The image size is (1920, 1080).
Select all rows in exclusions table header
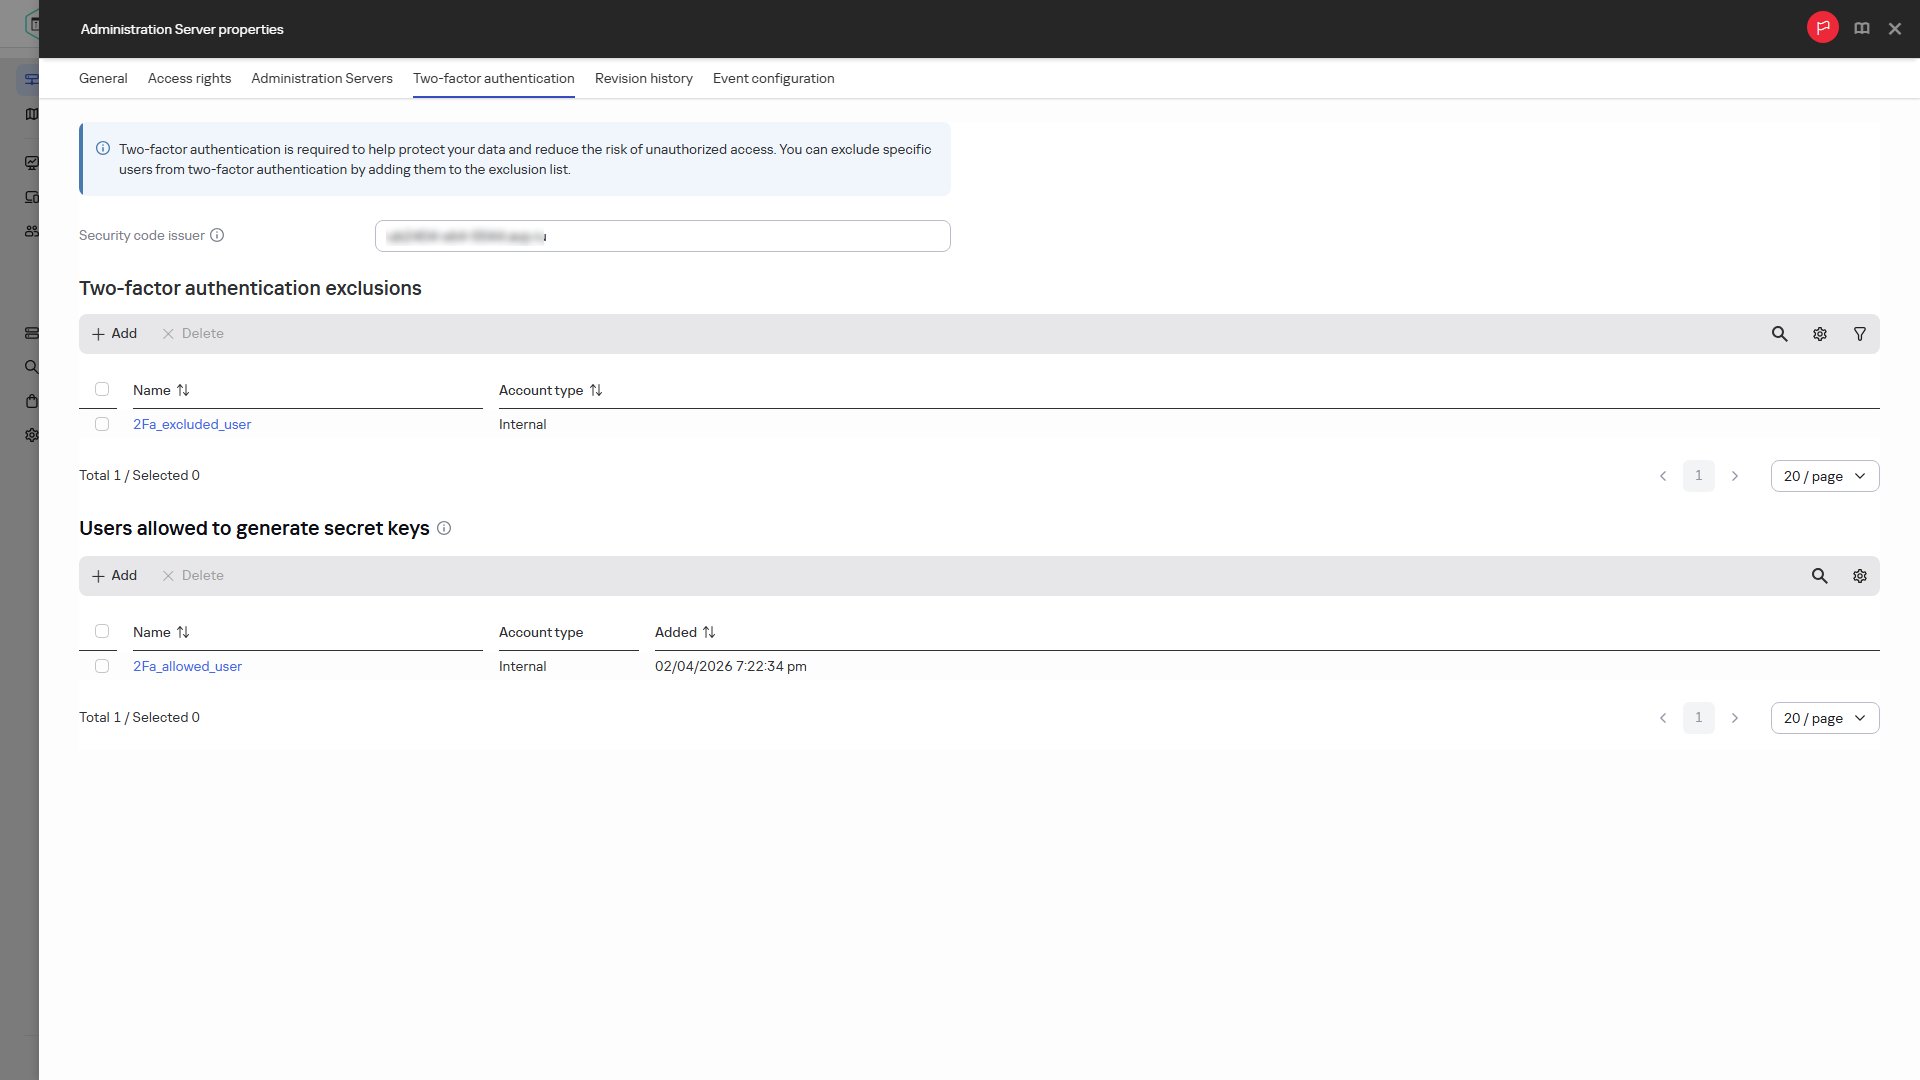[x=102, y=389]
